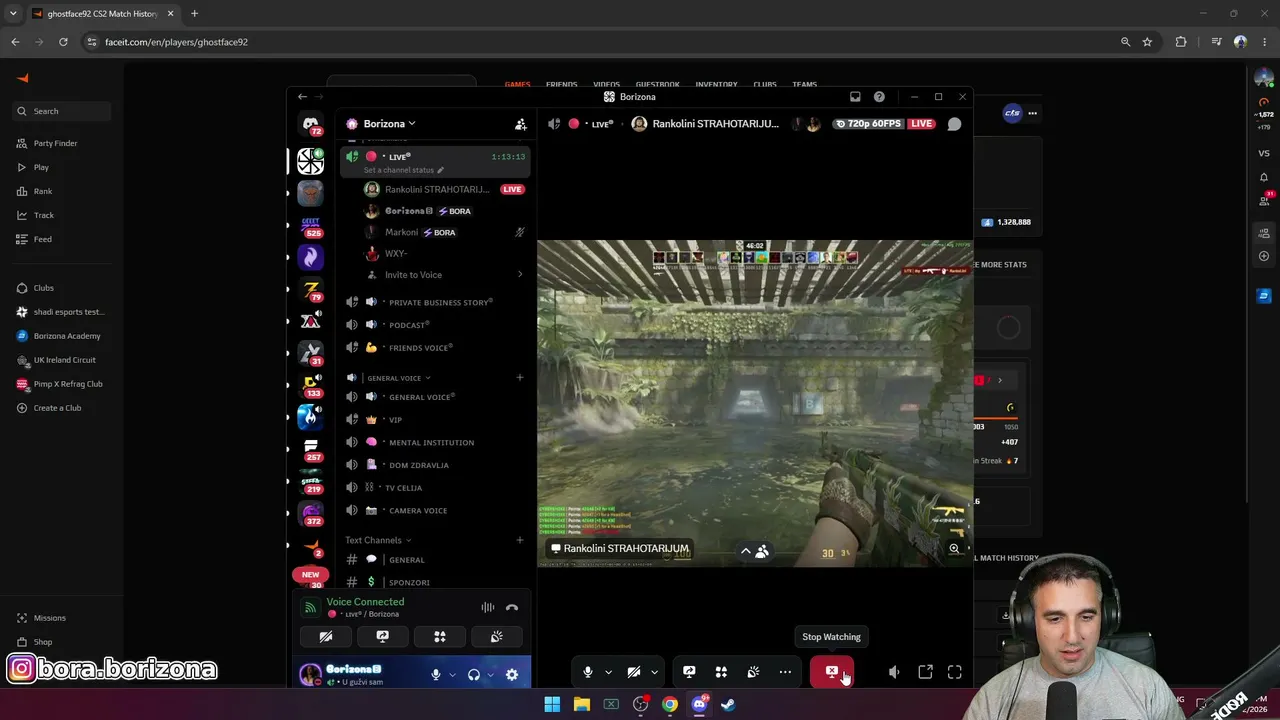The width and height of the screenshot is (1280, 720).
Task: Reload the faceit.com page
Action: (63, 42)
